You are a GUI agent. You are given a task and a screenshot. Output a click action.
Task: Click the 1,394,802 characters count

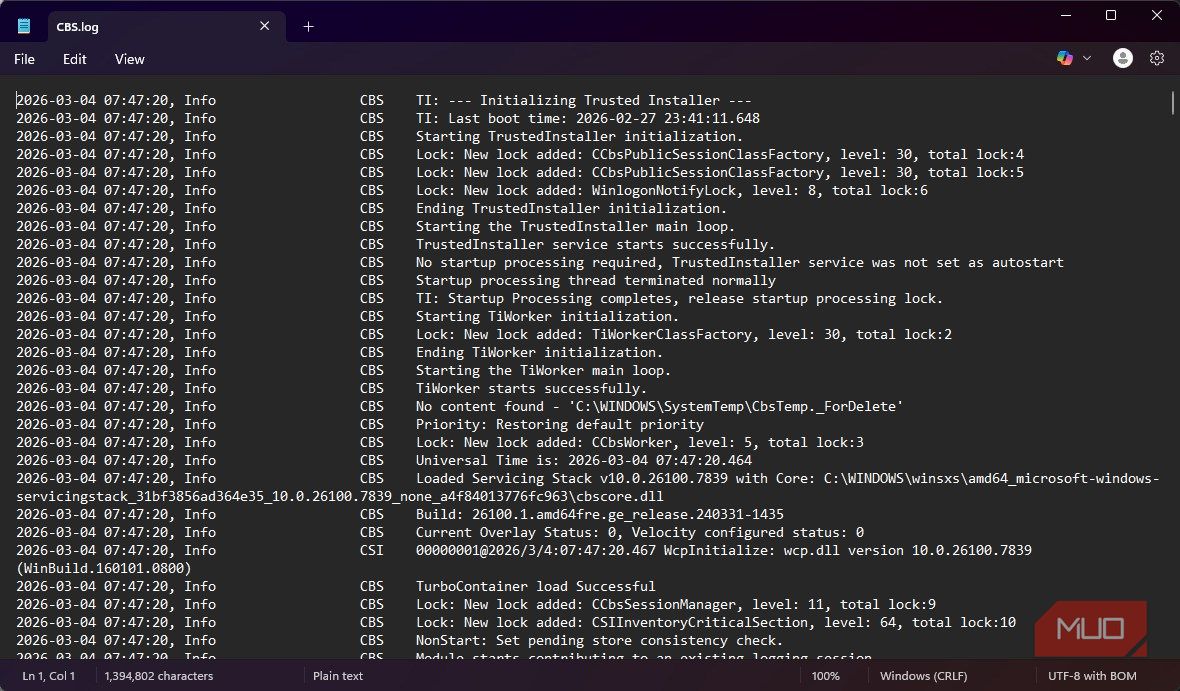(159, 676)
